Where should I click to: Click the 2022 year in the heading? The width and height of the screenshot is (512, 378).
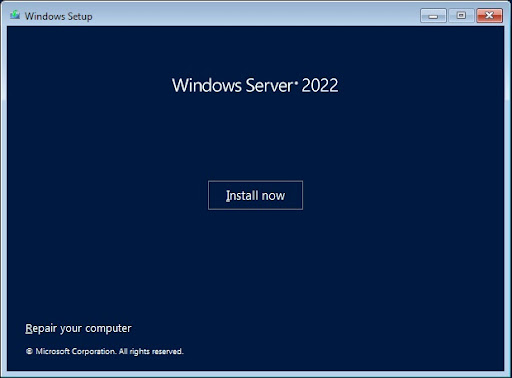tap(320, 85)
